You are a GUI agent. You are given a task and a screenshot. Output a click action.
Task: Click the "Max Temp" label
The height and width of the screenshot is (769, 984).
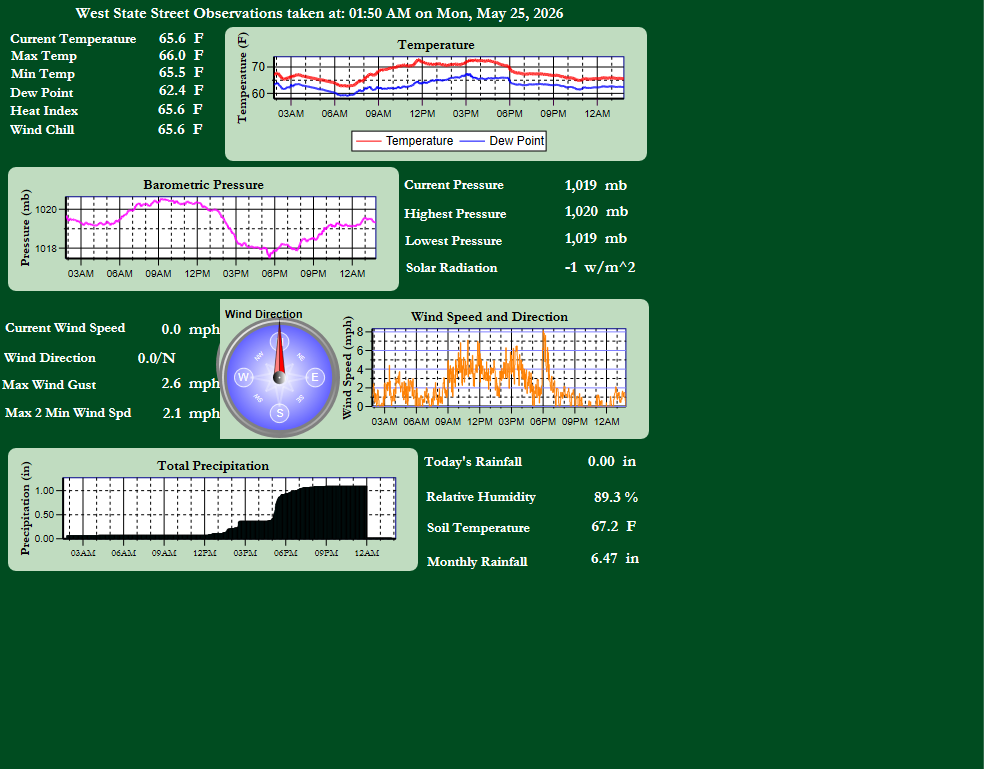[44, 56]
